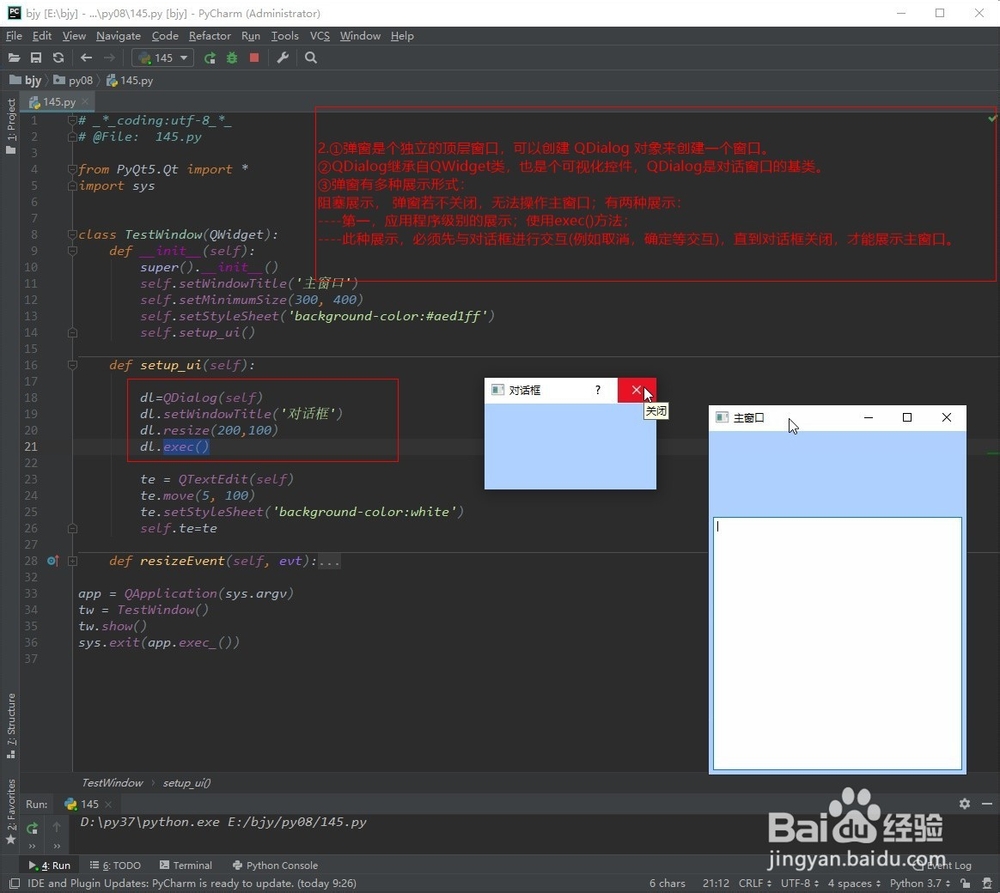The height and width of the screenshot is (893, 1000).
Task: Collapse the __init__ method fold on line 9
Action: tap(73, 251)
